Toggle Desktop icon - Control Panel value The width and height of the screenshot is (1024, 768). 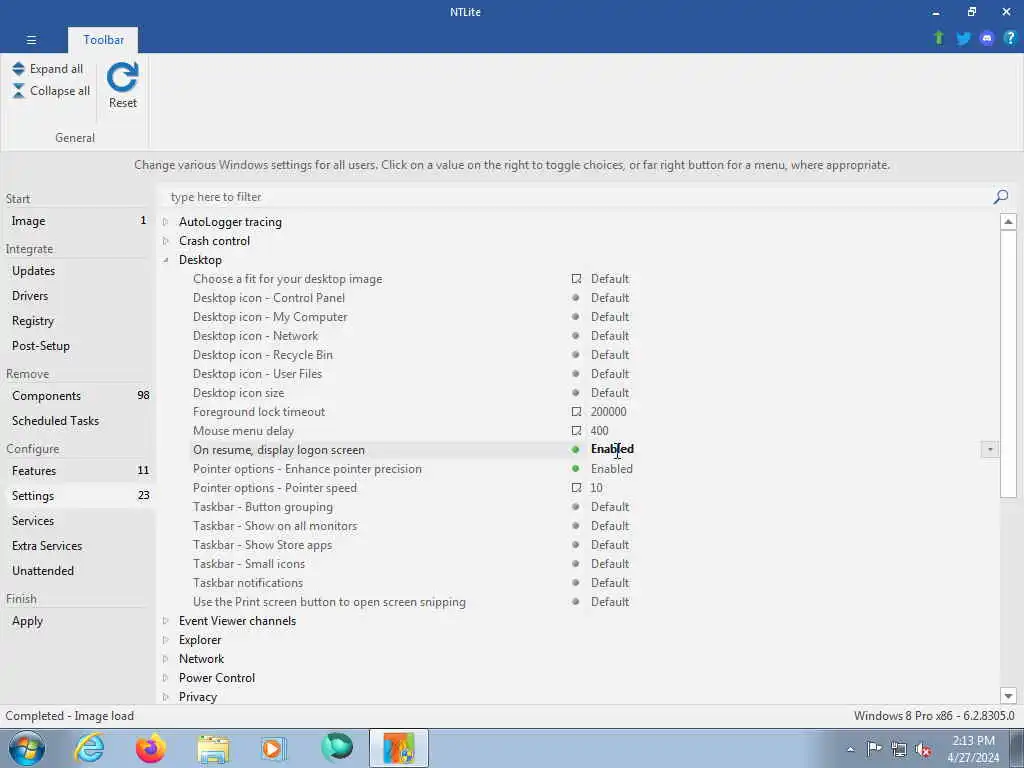(610, 298)
